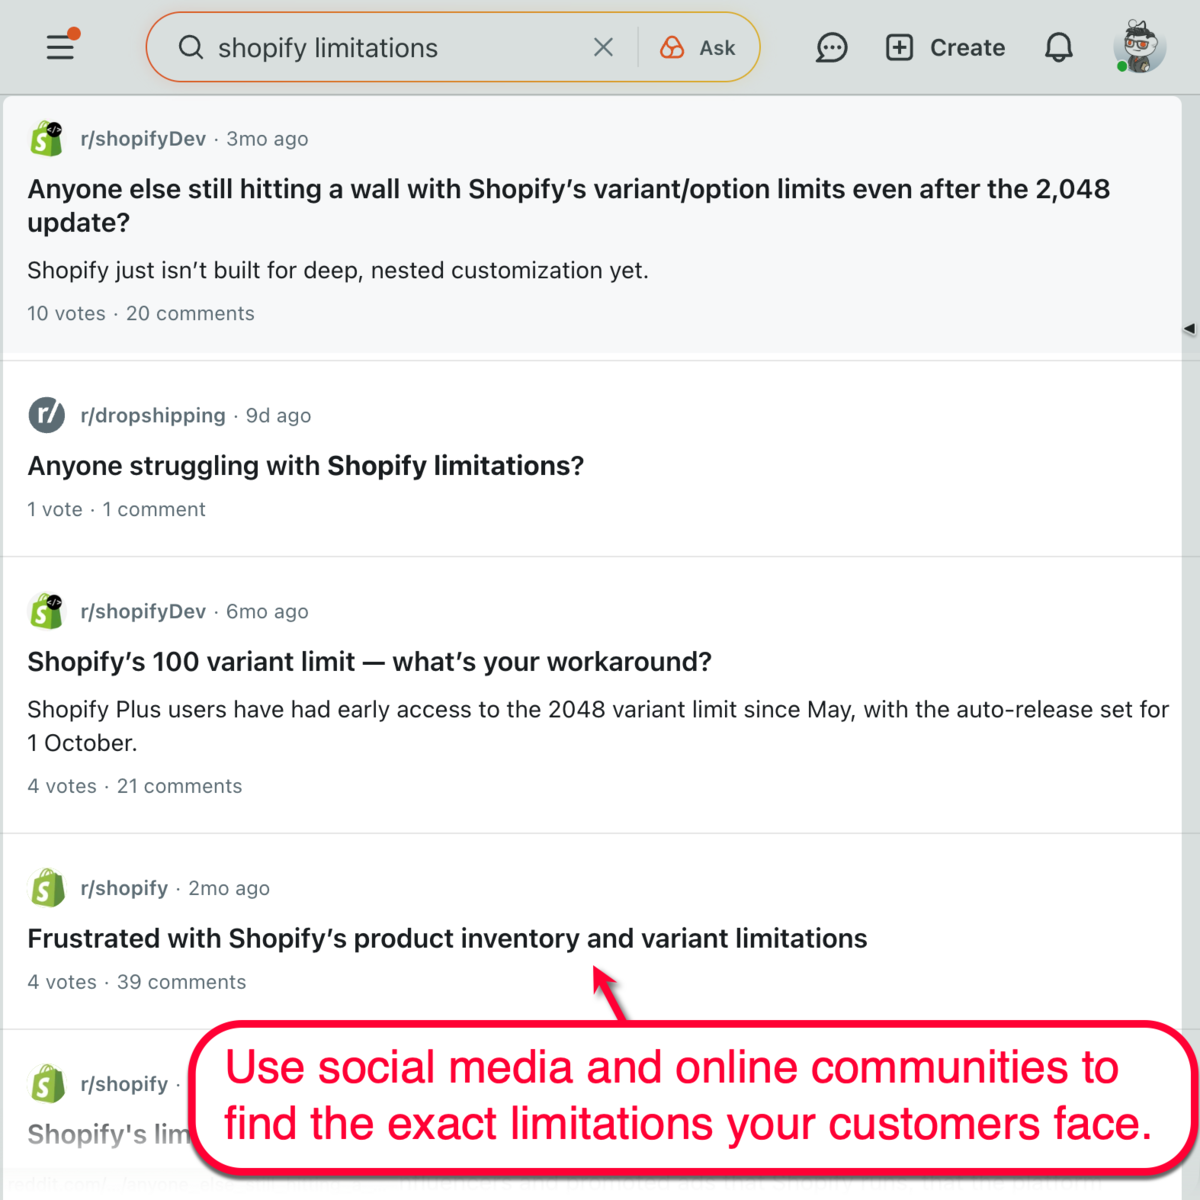View 21 comments on the variant limit workaround post
This screenshot has height=1200, width=1200.
pos(179,786)
